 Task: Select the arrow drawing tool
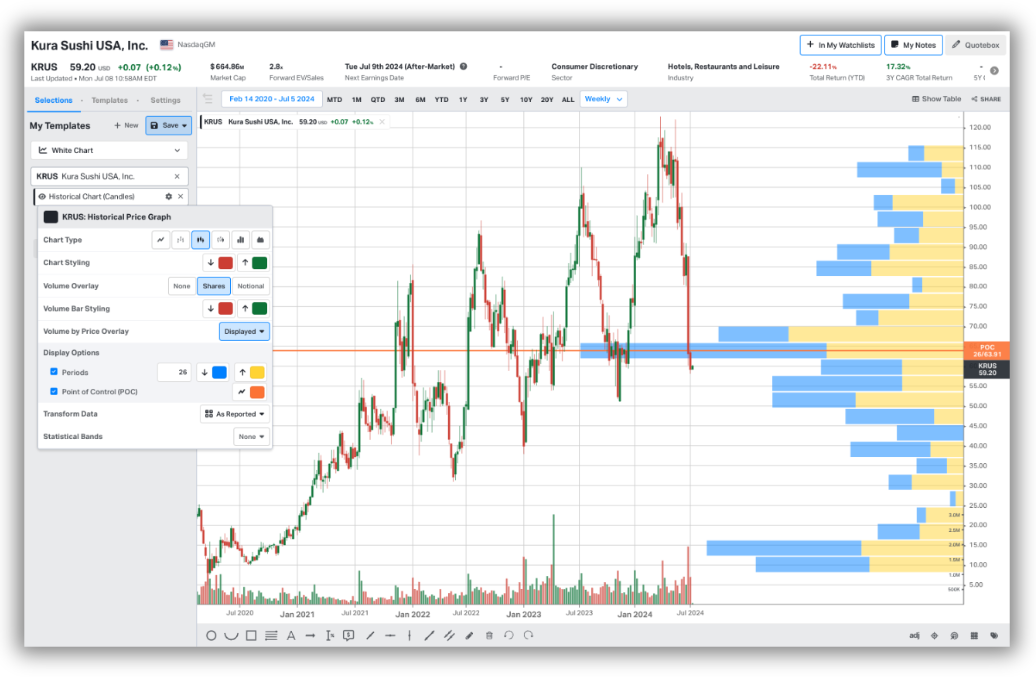[310, 635]
